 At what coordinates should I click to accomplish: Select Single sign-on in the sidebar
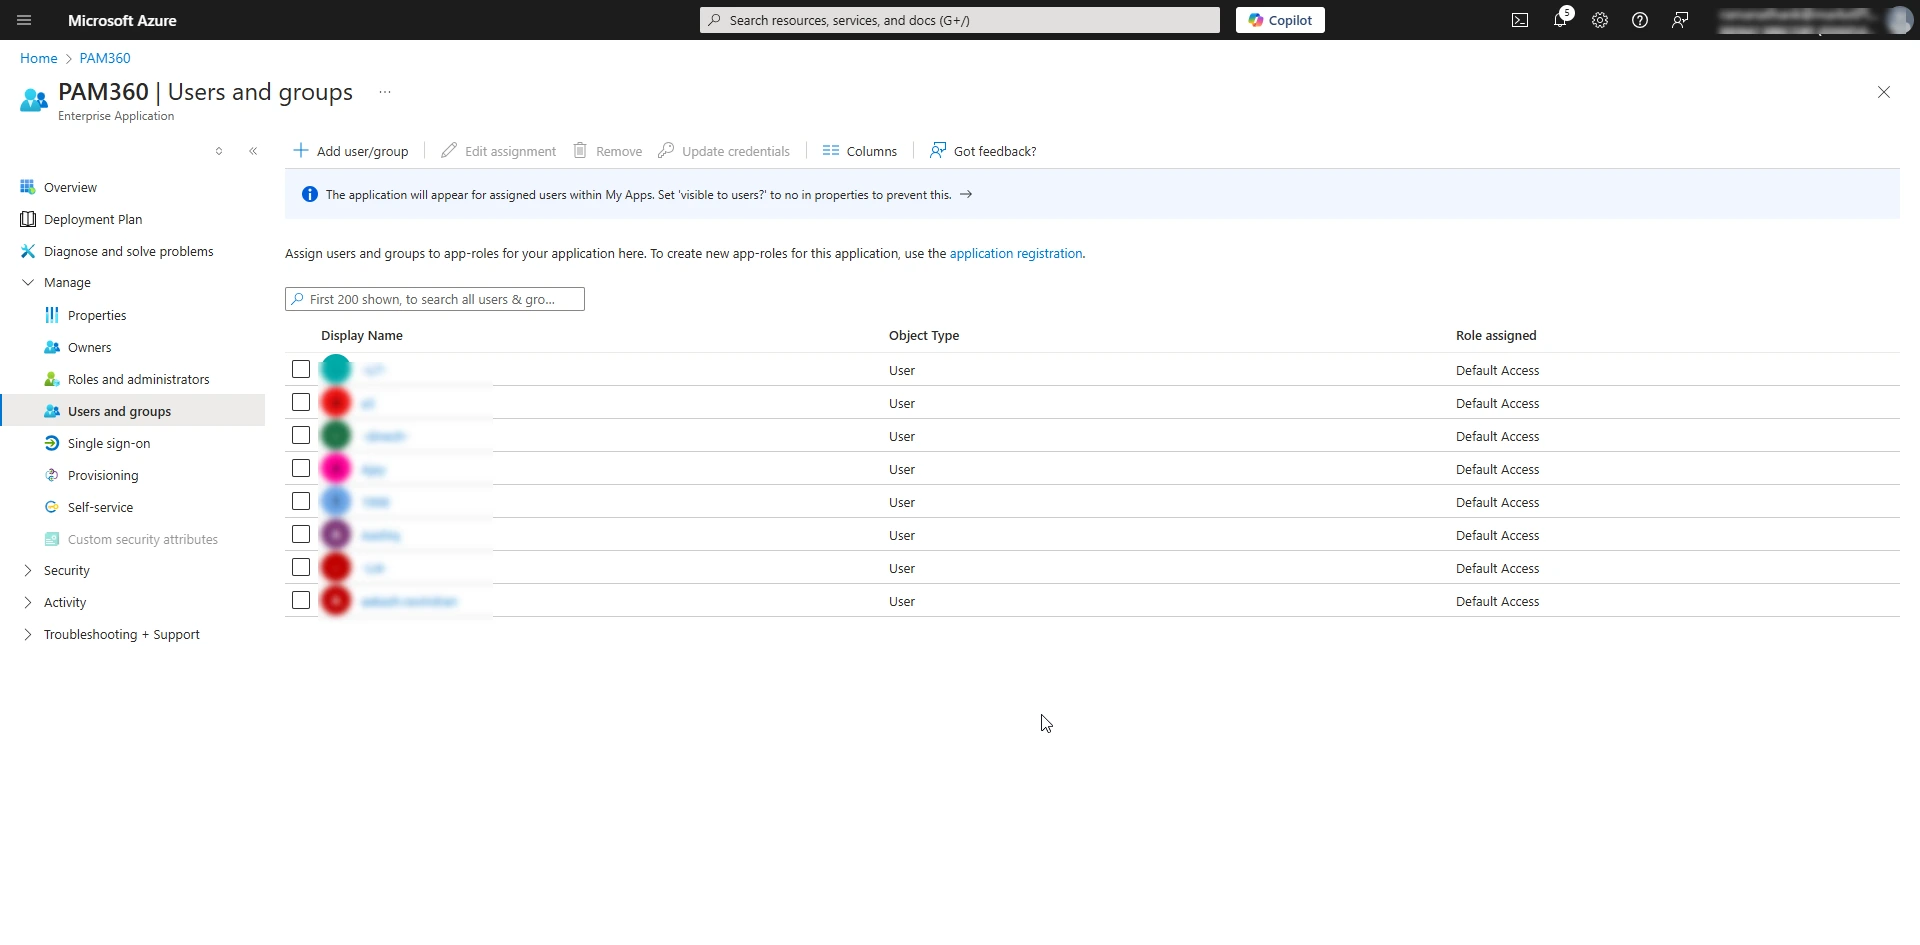coord(108,443)
